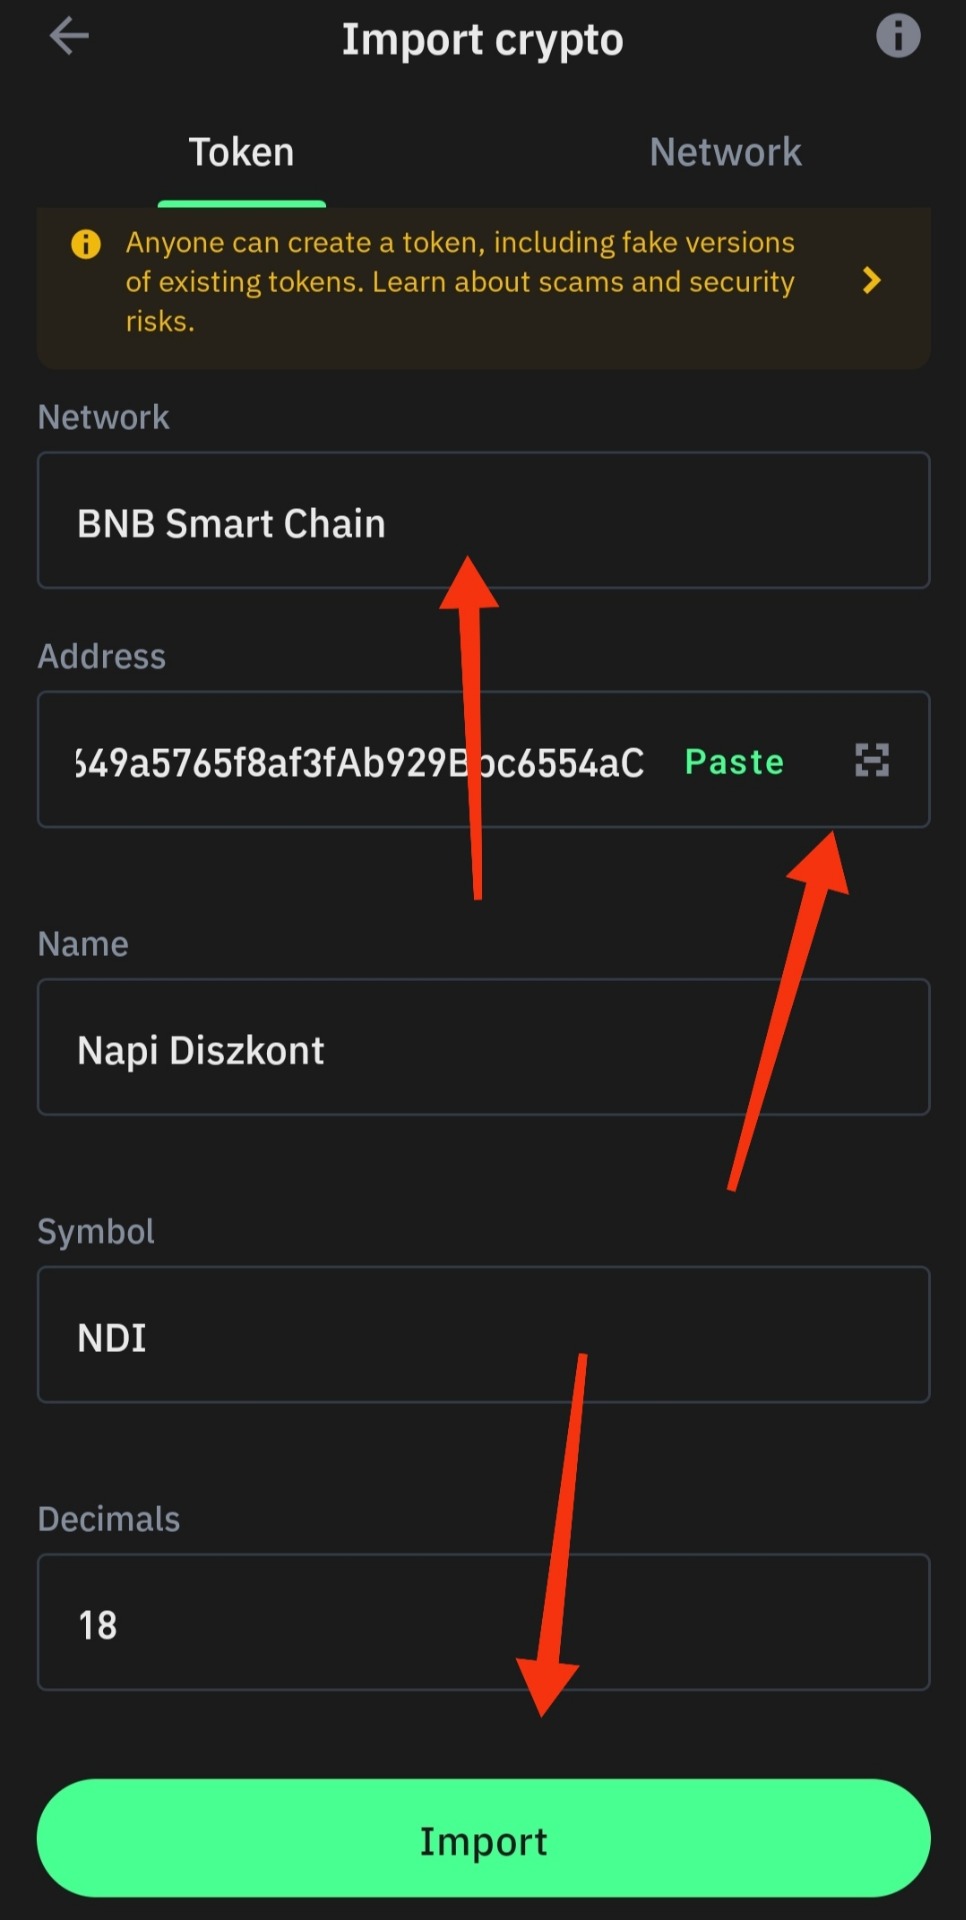
Task: Read the scam and security risks warning
Action: (460, 282)
